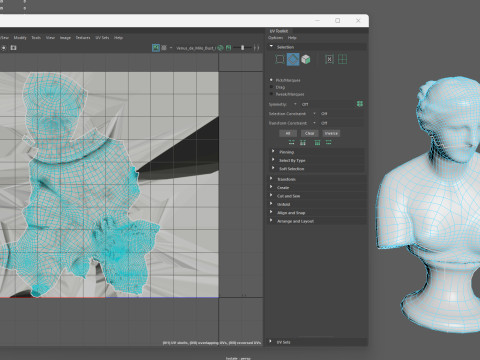480x360 pixels.
Task: Click the bracket icon right of the dim slider
Action: (x=256, y=48)
